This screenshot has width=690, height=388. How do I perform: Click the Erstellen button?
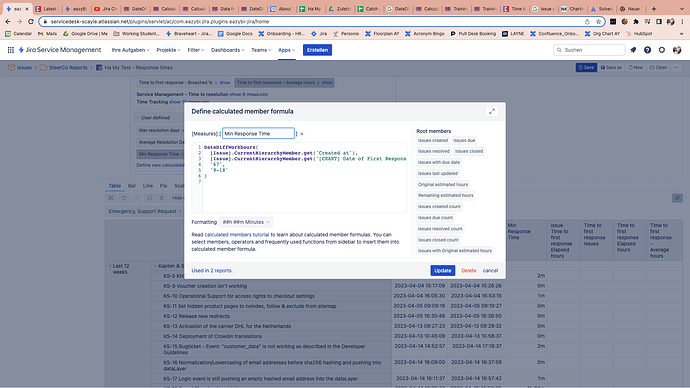[x=317, y=50]
